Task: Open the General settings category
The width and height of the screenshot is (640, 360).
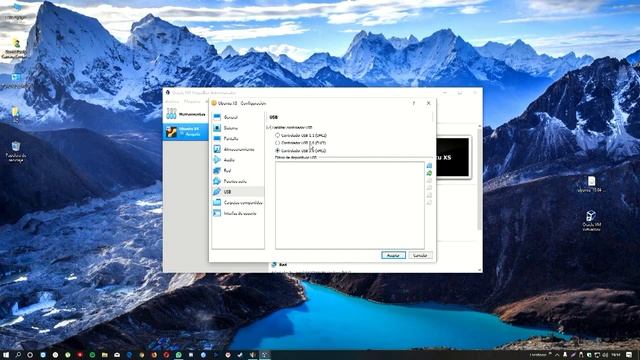Action: pos(238,117)
